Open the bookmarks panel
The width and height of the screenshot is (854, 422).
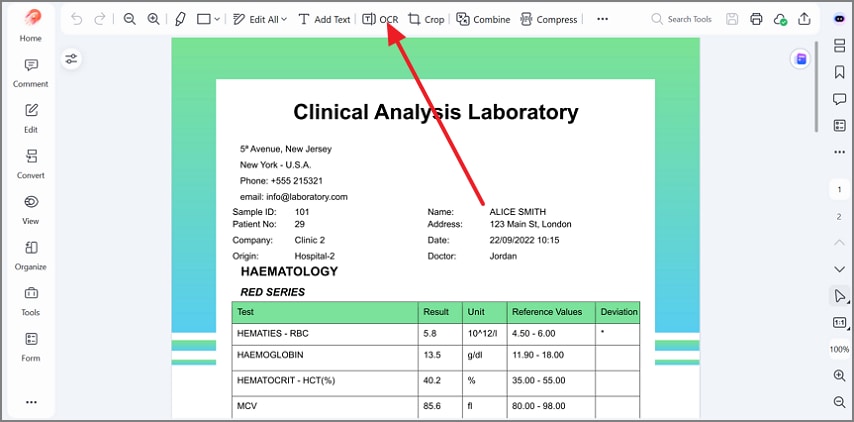[x=839, y=72]
